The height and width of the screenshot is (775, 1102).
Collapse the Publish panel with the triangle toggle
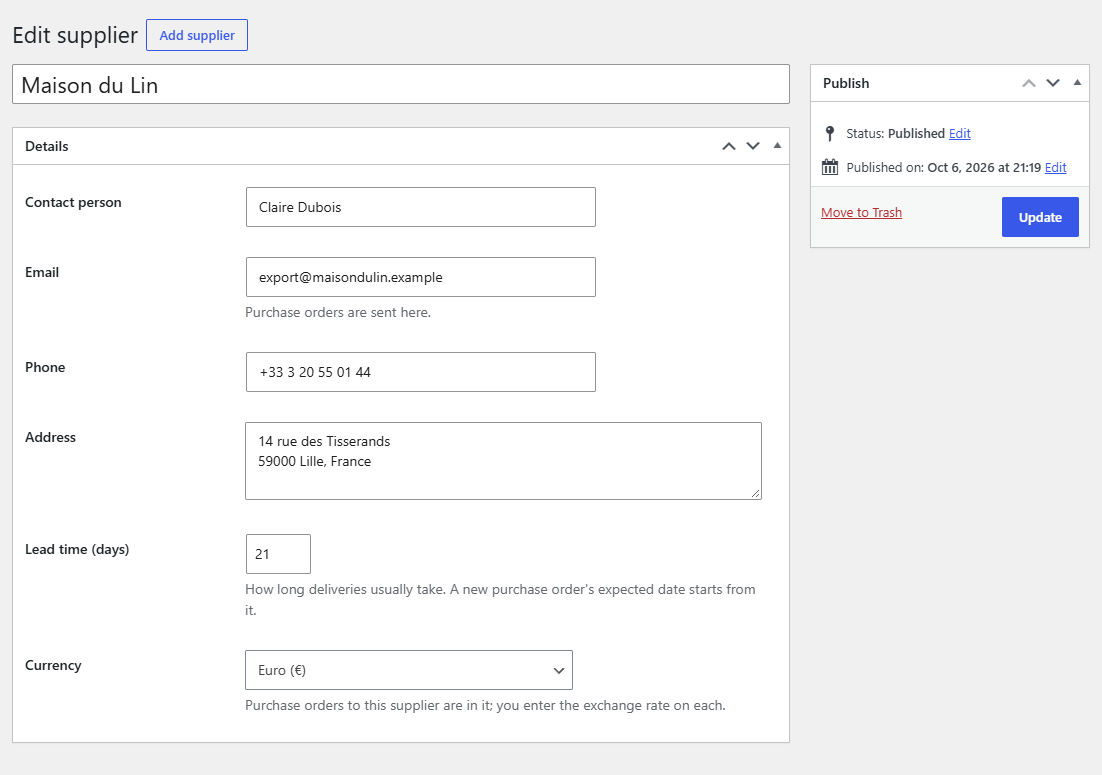pos(1077,83)
